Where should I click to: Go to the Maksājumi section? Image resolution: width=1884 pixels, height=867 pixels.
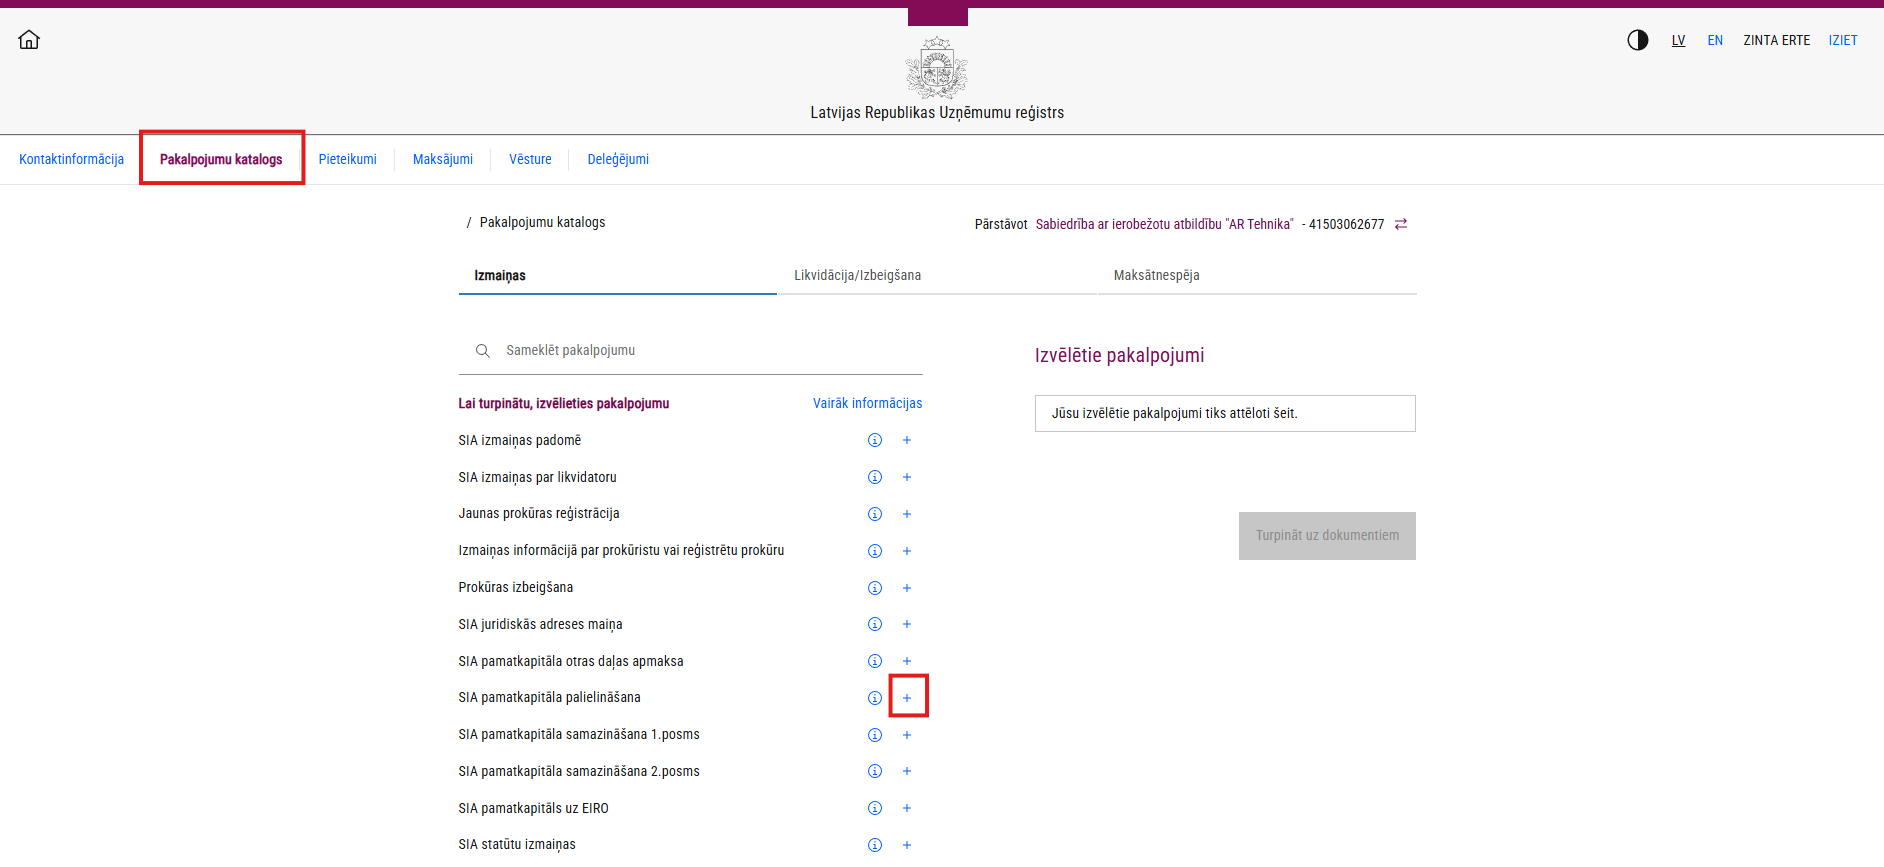click(442, 159)
